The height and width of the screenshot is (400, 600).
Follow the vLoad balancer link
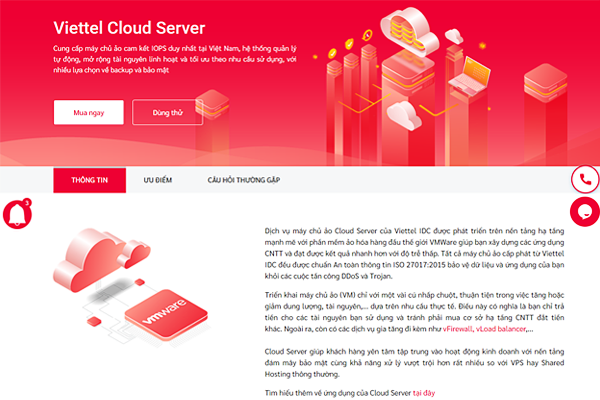click(x=501, y=329)
